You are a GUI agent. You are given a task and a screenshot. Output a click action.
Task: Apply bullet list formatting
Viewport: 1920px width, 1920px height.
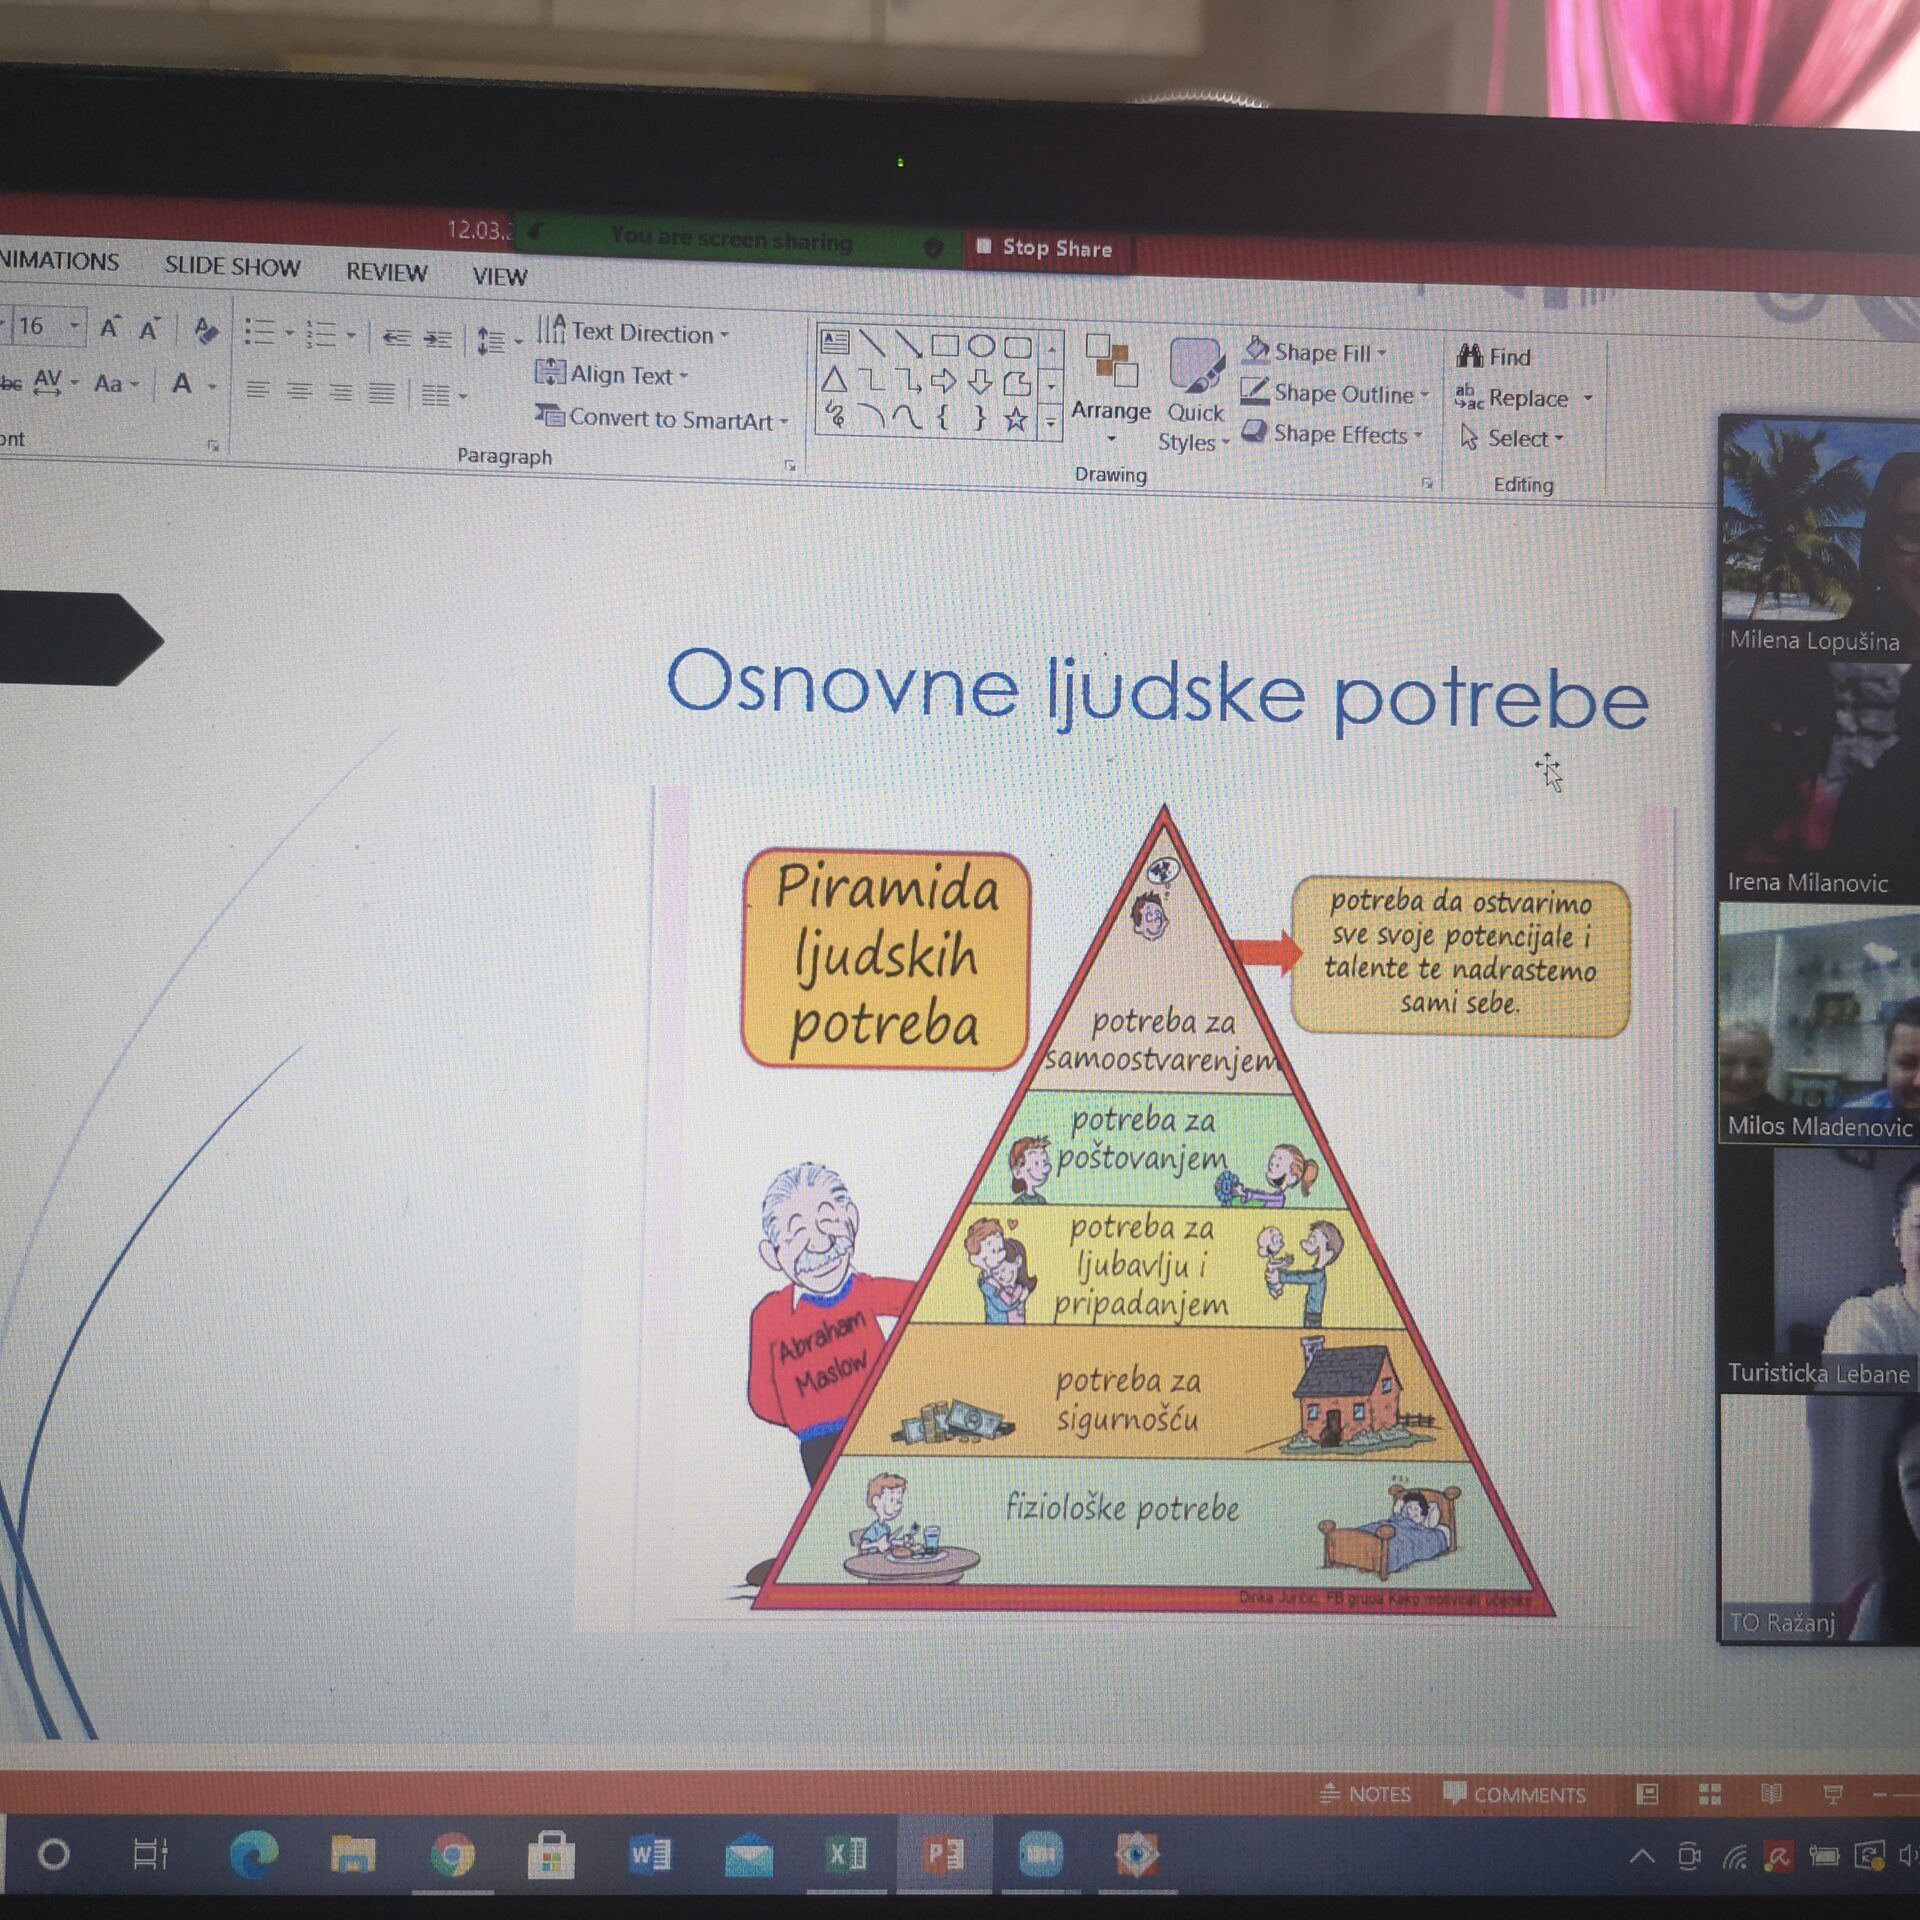tap(260, 332)
